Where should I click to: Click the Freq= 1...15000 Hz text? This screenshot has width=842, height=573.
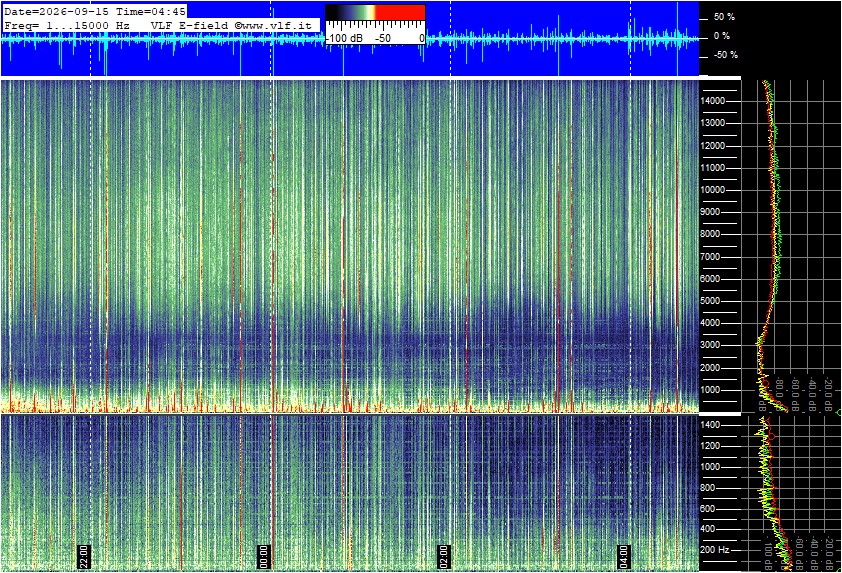pyautogui.click(x=67, y=25)
